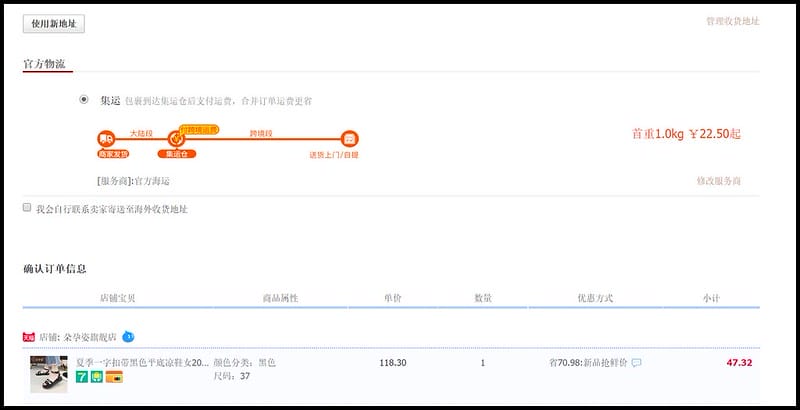Viewport: 800px width, 410px height.
Task: Click the subtotal 47.32
Action: pos(739,363)
